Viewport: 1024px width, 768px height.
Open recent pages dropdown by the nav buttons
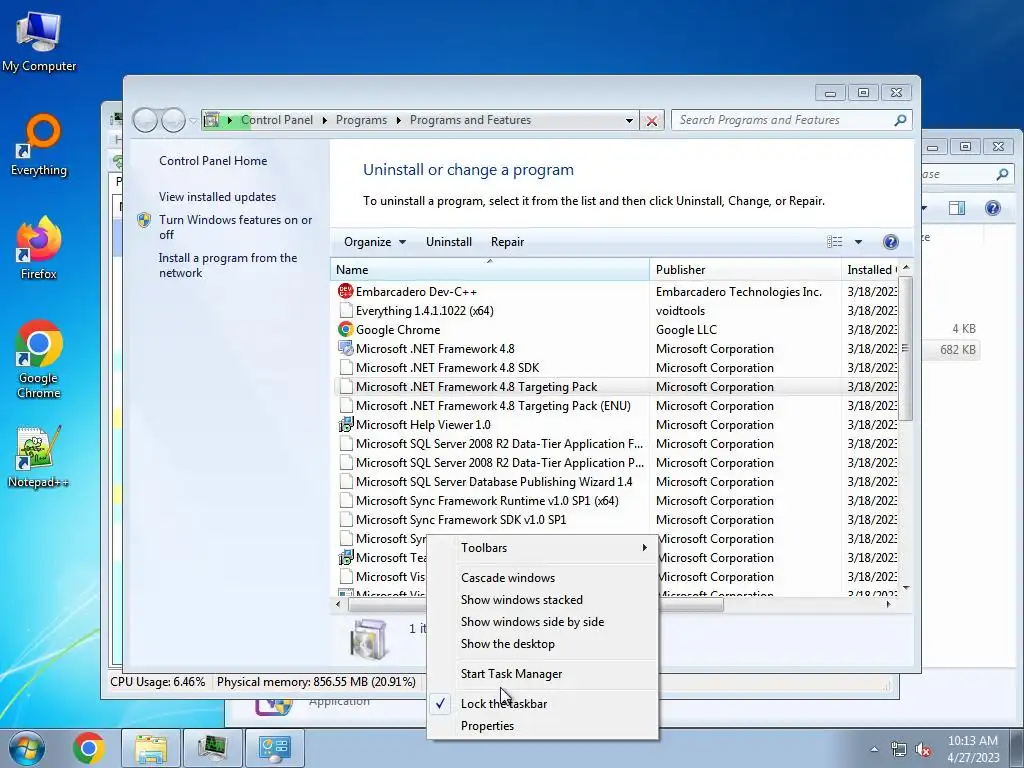click(x=193, y=121)
